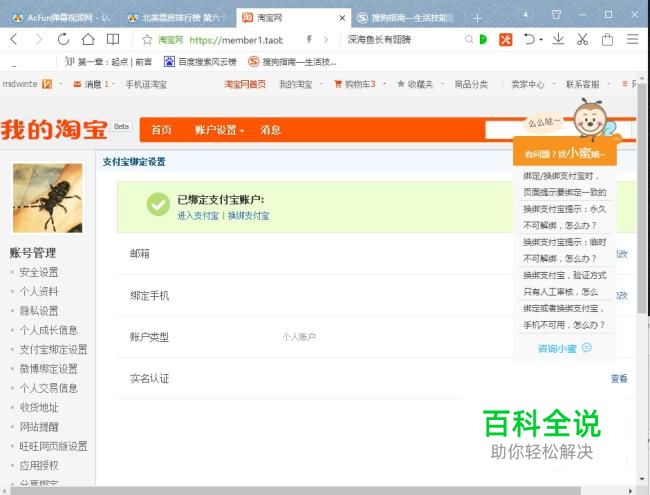650x495 pixels.
Task: Select 首页 in the orange navigation bar
Action: [x=161, y=130]
